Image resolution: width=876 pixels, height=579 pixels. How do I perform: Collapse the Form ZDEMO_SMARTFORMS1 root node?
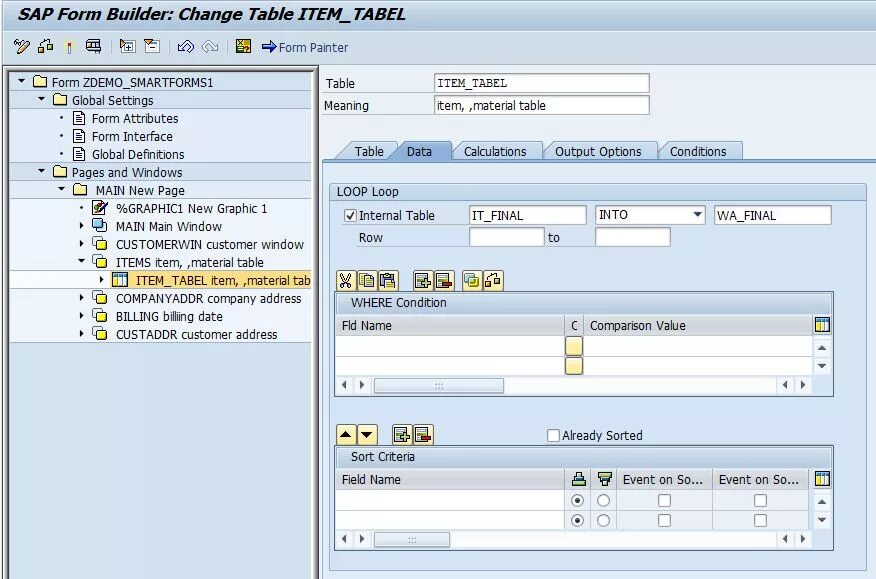click(x=22, y=82)
